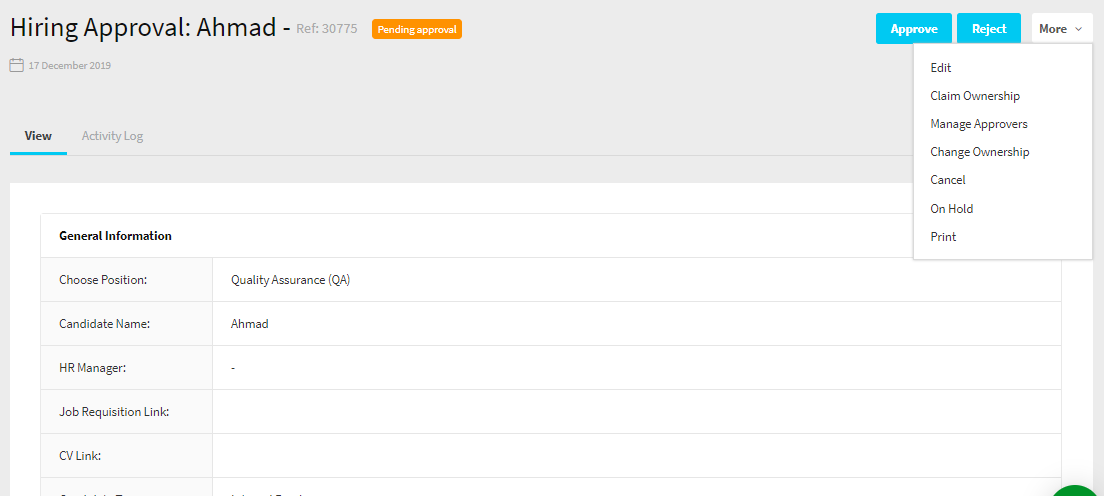Approve the hiring request
The image size is (1104, 496).
[x=913, y=29]
